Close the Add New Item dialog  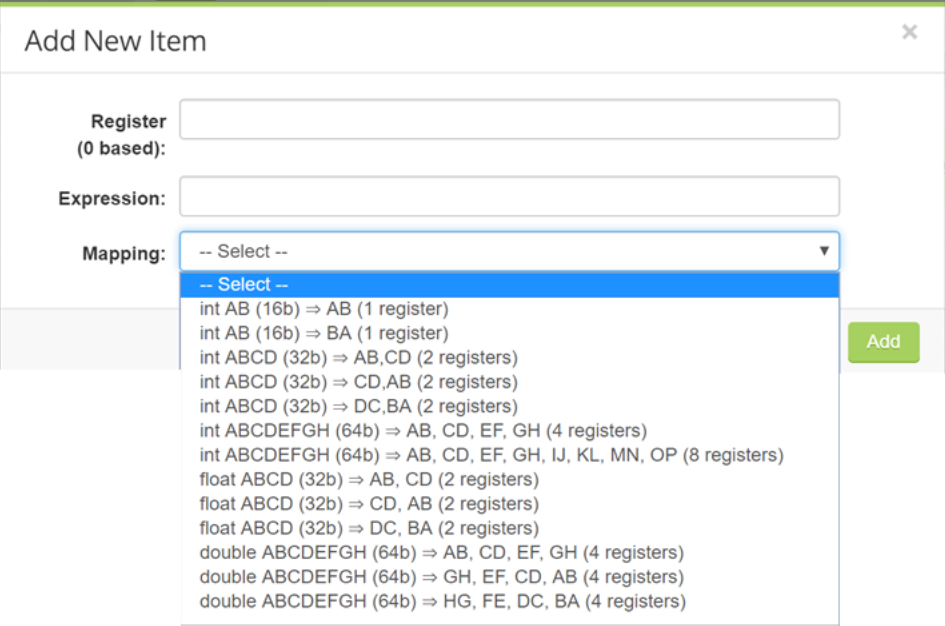[x=909, y=32]
